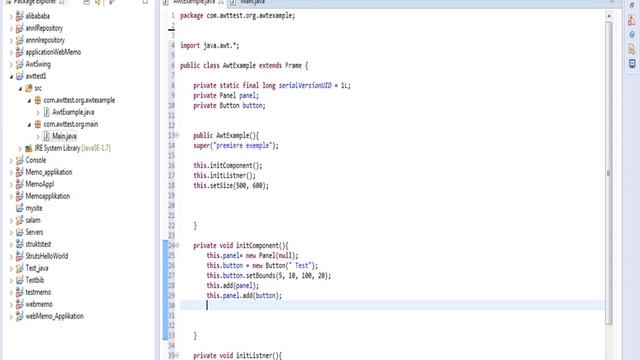
Task: Select the AwtExample.java label in the tree
Action: [x=73, y=112]
